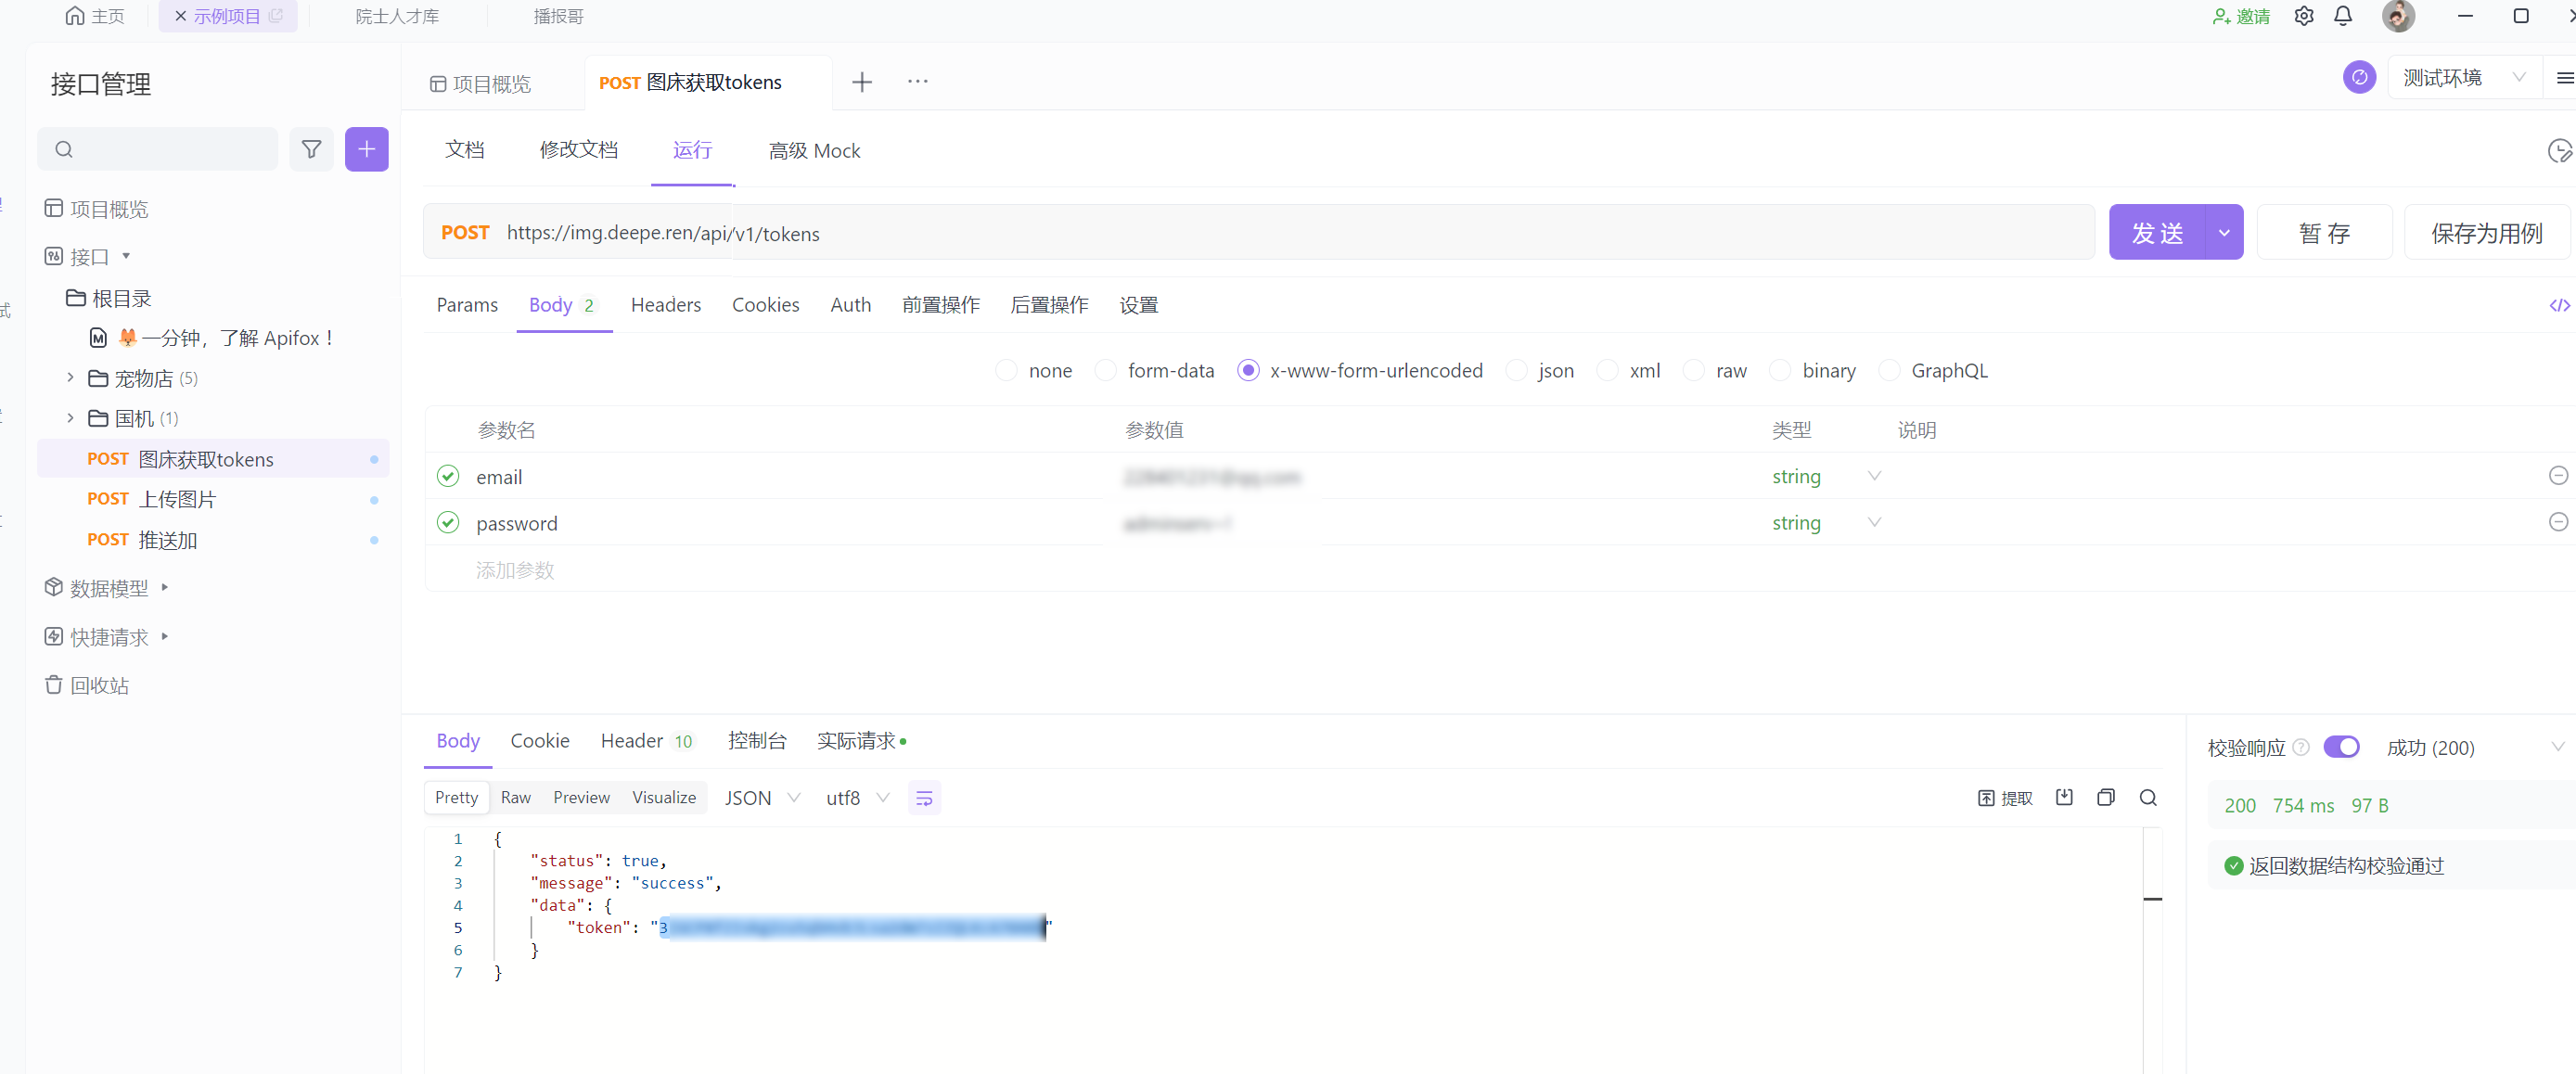The width and height of the screenshot is (2576, 1074).
Task: Switch to the 修改文档 tab
Action: tap(579, 150)
